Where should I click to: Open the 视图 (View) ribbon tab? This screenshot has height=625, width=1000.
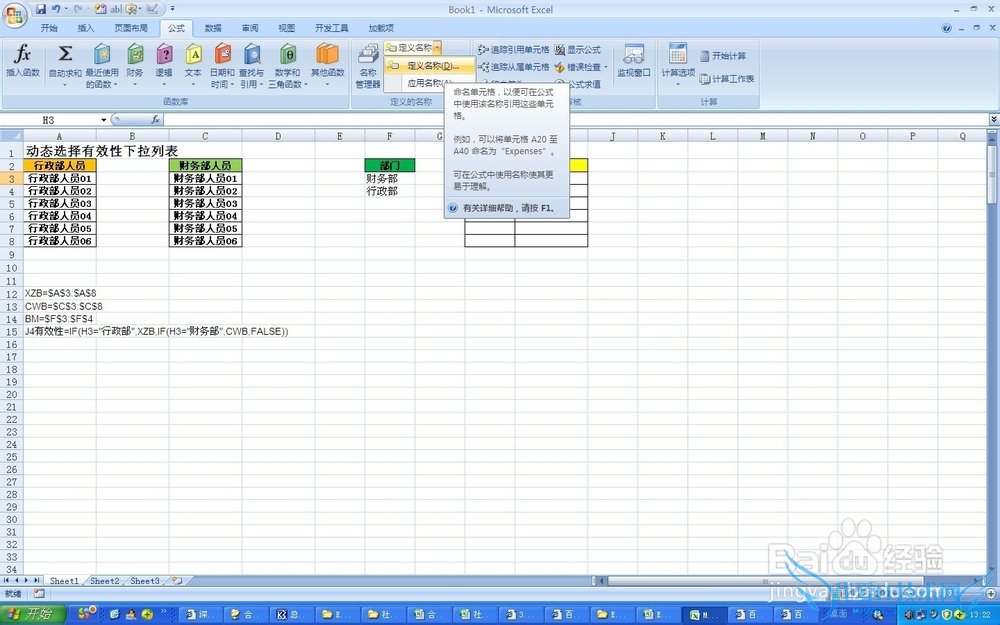pos(286,28)
